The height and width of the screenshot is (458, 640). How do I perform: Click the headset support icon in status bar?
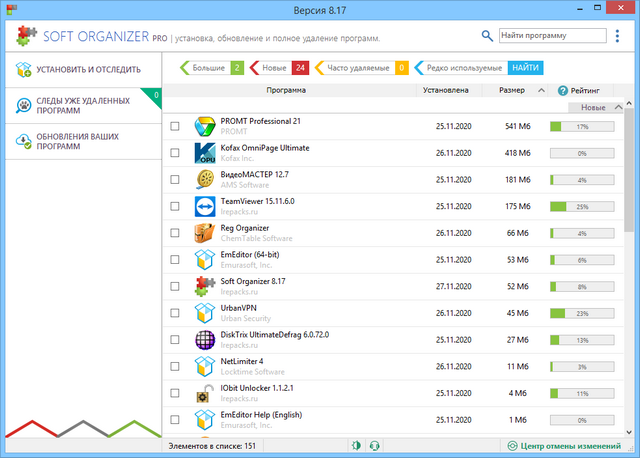(374, 445)
